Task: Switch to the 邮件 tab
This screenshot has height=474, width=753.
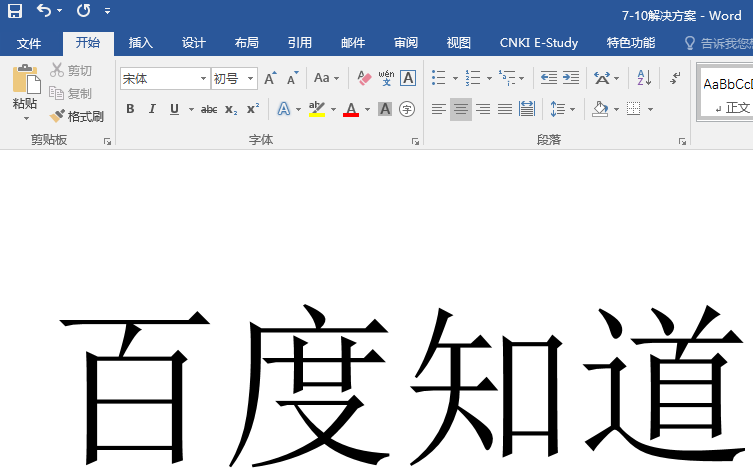Action: 353,43
